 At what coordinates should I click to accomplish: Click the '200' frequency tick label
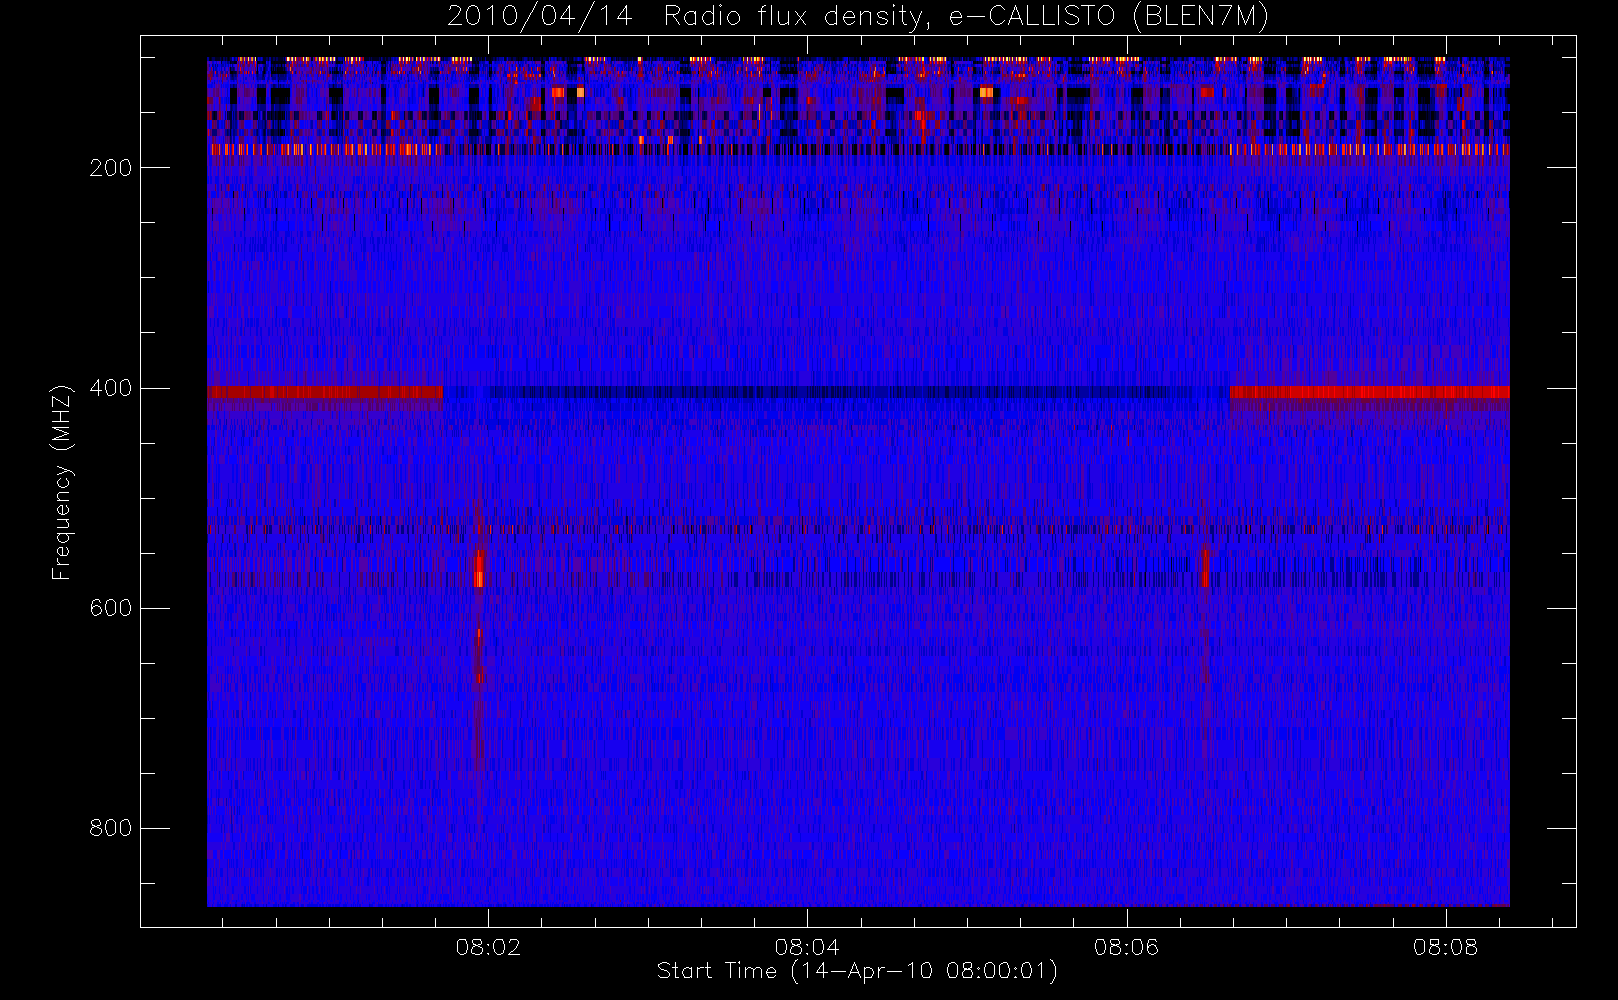[111, 168]
